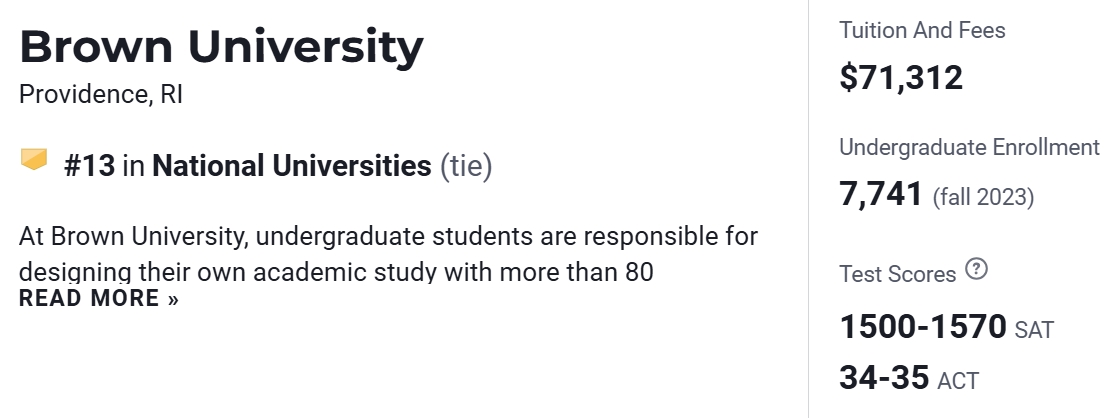Open the National Universities ranking link
This screenshot has height=418, width=1117.
(x=291, y=165)
